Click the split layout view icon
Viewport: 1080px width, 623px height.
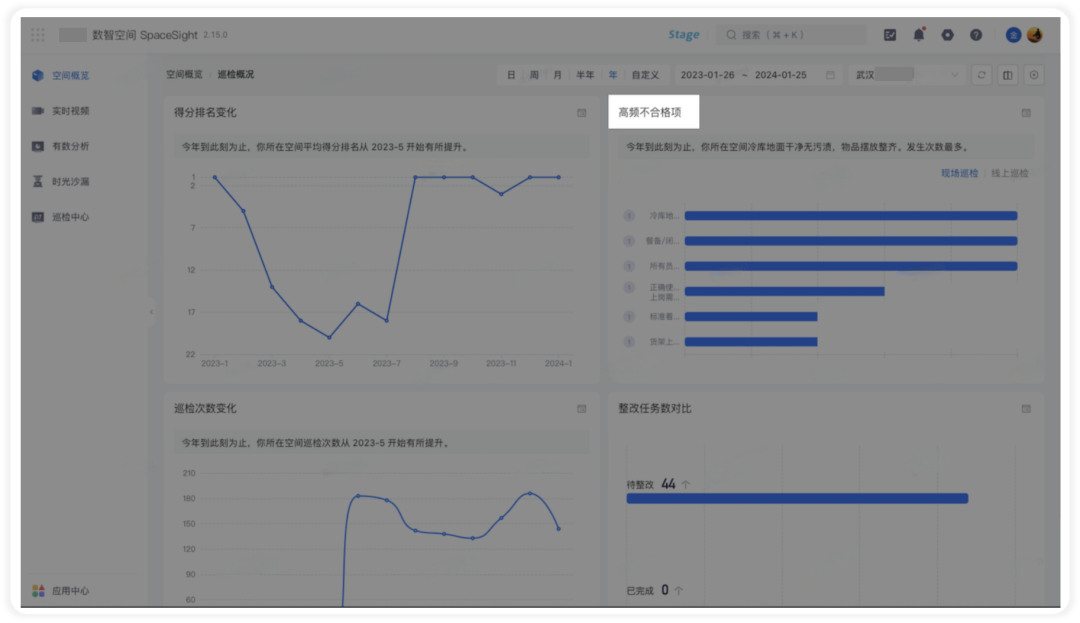click(1008, 75)
